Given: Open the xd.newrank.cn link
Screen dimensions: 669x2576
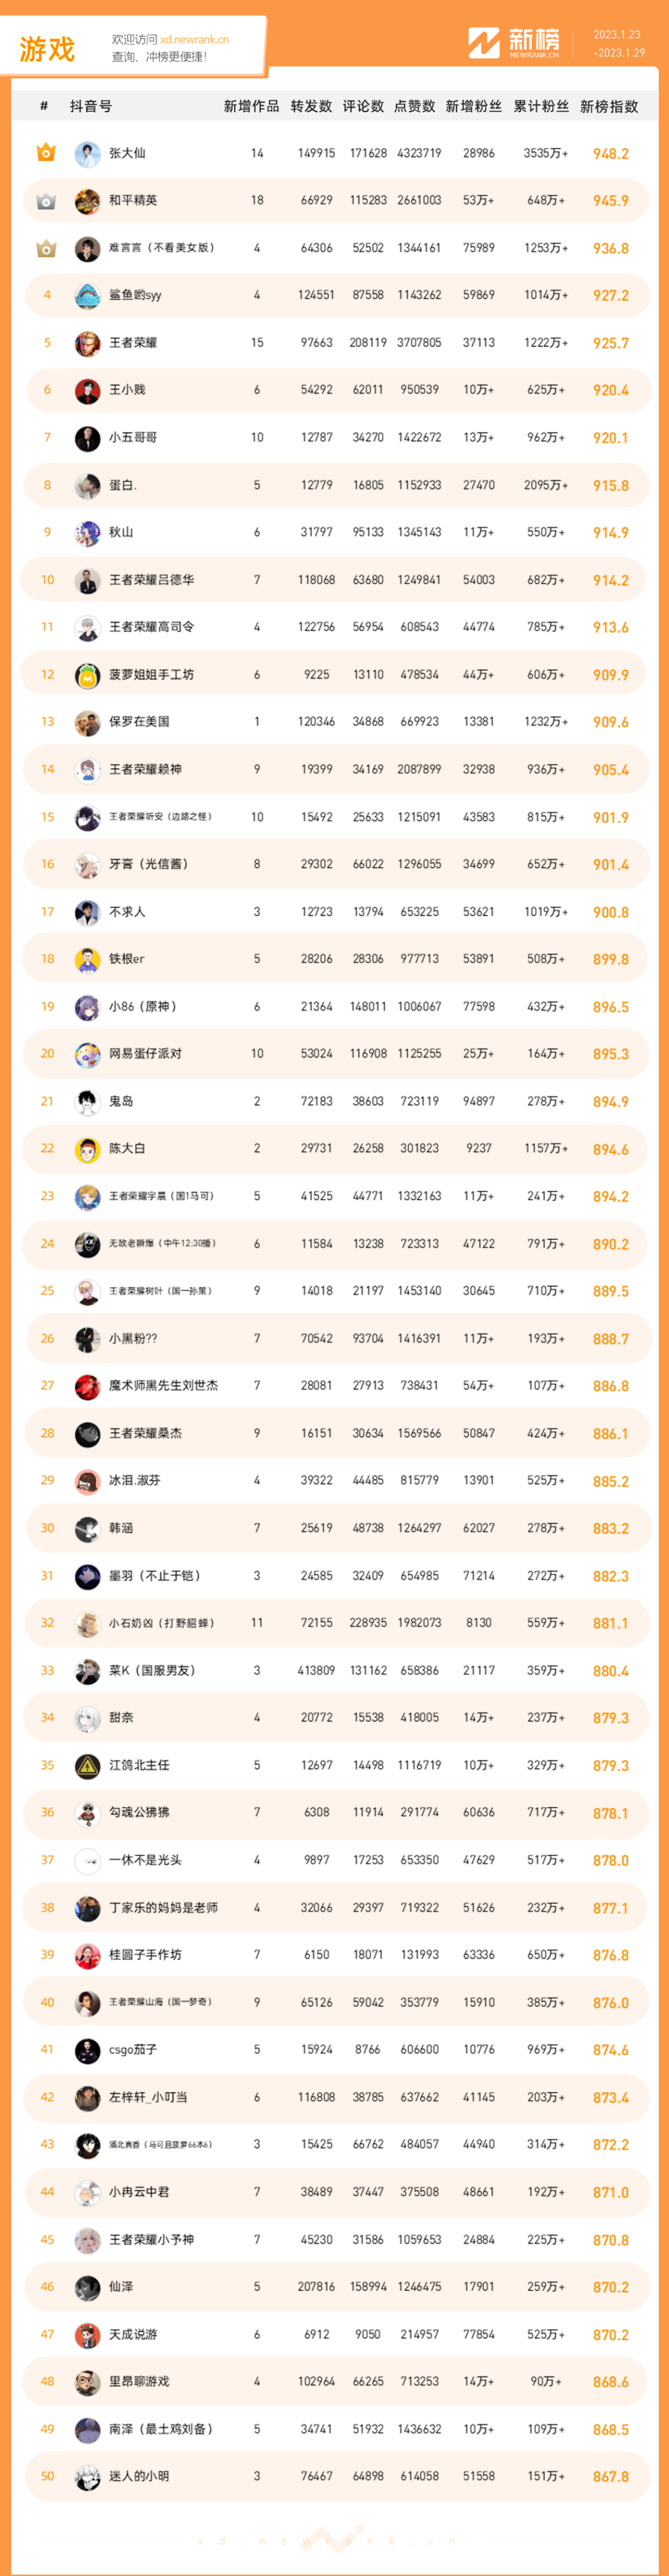Looking at the screenshot, I should [x=194, y=40].
